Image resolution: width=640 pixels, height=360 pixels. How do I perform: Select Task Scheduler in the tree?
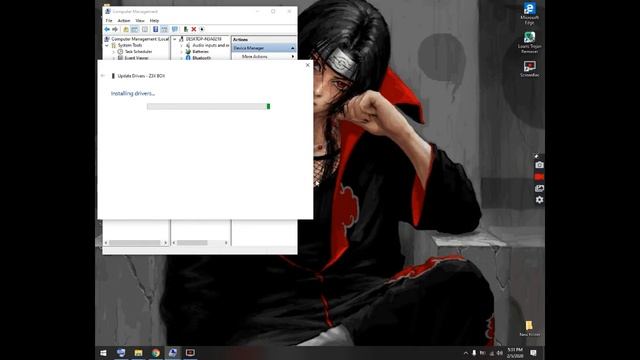138,52
